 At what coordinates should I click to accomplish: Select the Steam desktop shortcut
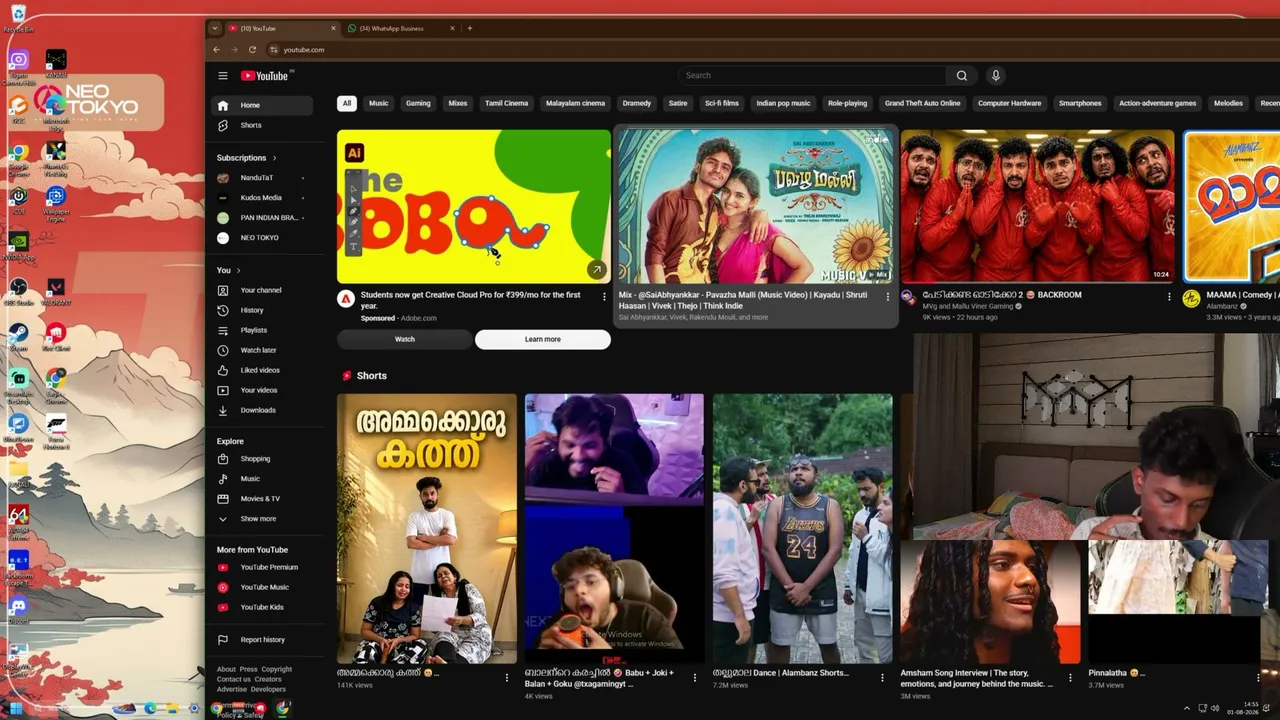click(18, 336)
